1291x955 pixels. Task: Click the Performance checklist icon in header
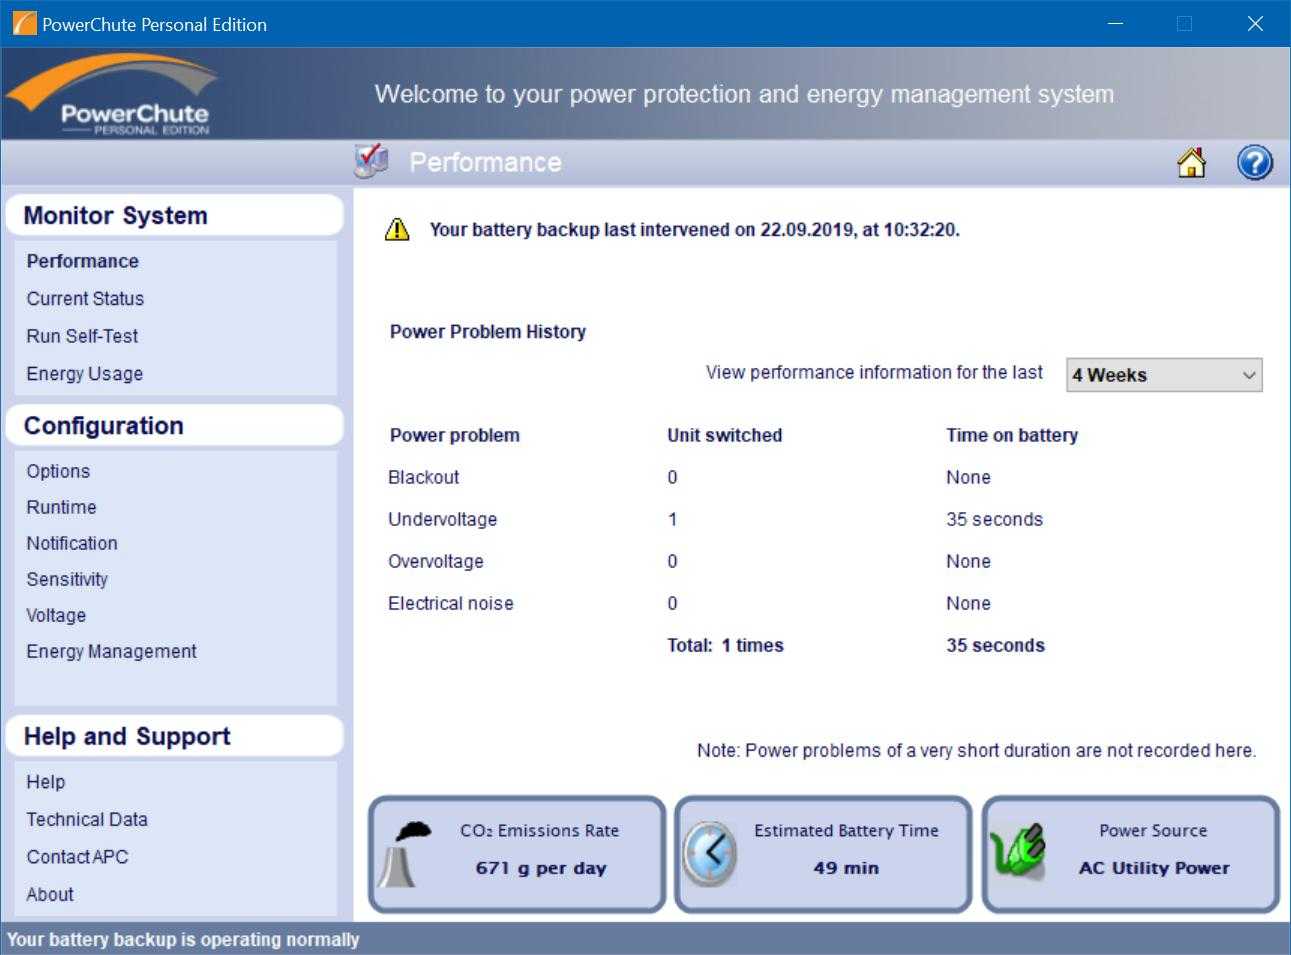point(371,161)
